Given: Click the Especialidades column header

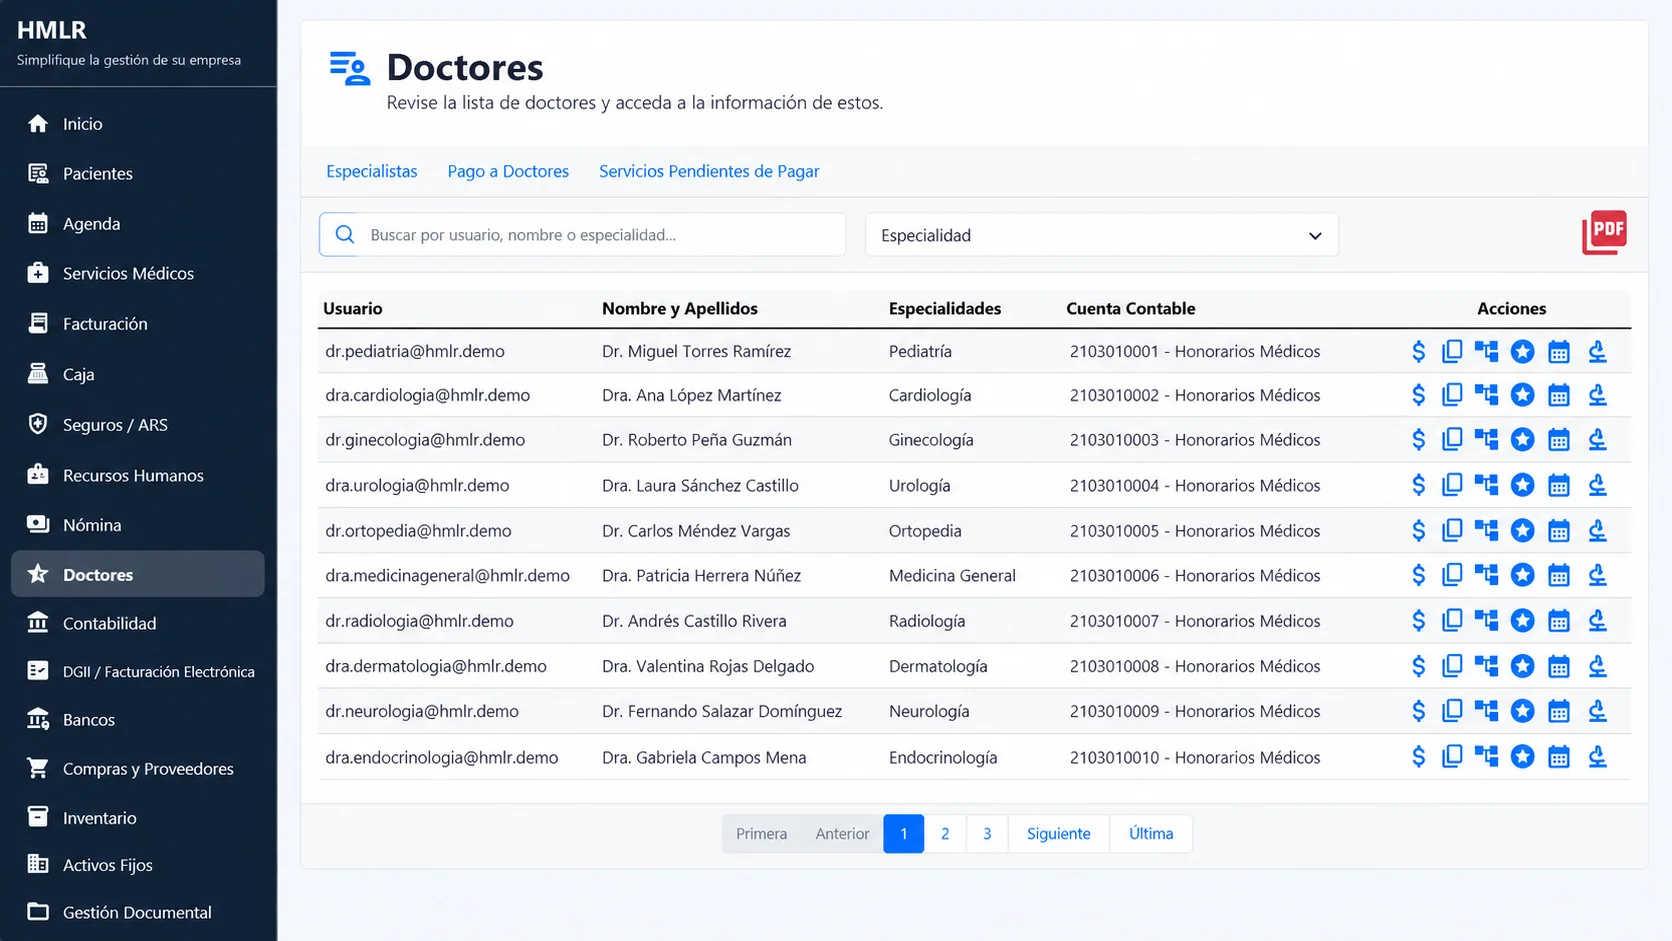Looking at the screenshot, I should [945, 308].
